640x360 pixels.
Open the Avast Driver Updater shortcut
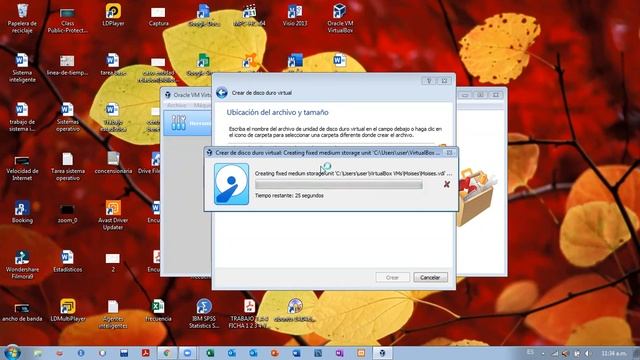click(x=113, y=215)
